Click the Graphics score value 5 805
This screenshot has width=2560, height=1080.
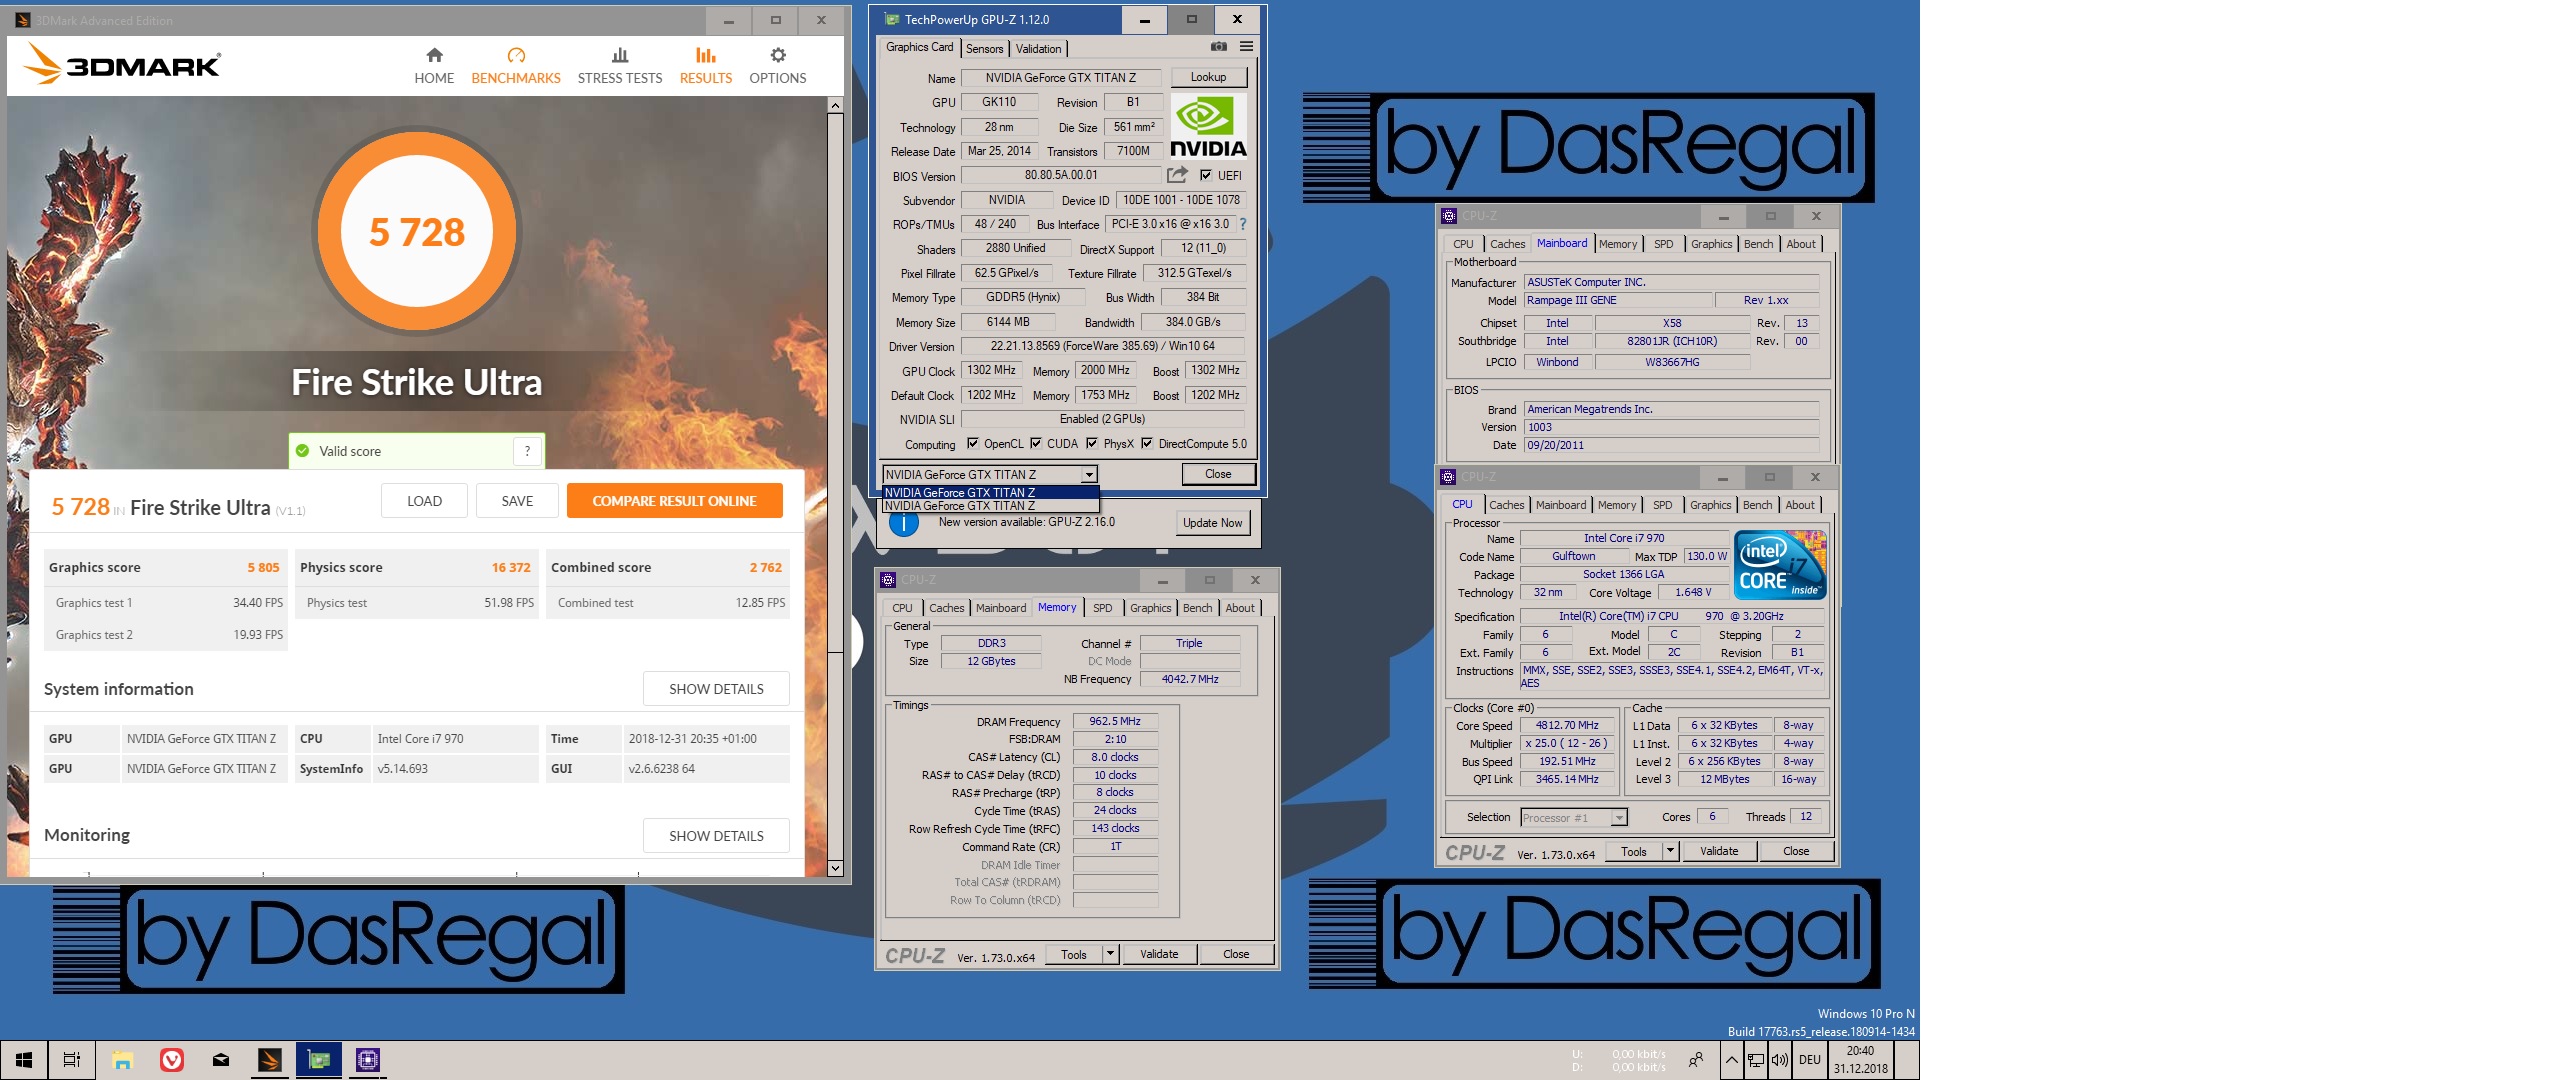(264, 568)
